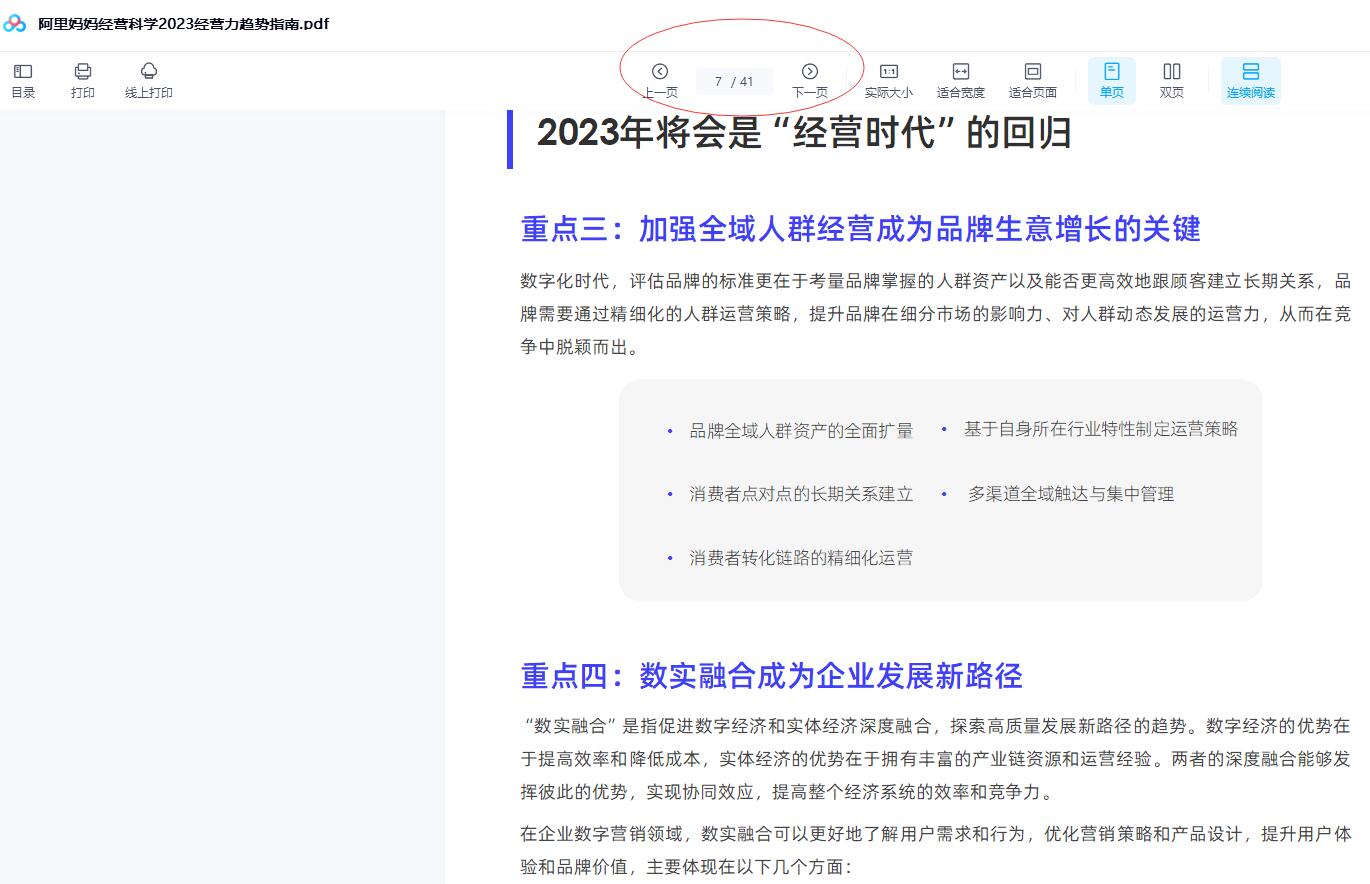
Task: Click the current page number field
Action: (719, 82)
